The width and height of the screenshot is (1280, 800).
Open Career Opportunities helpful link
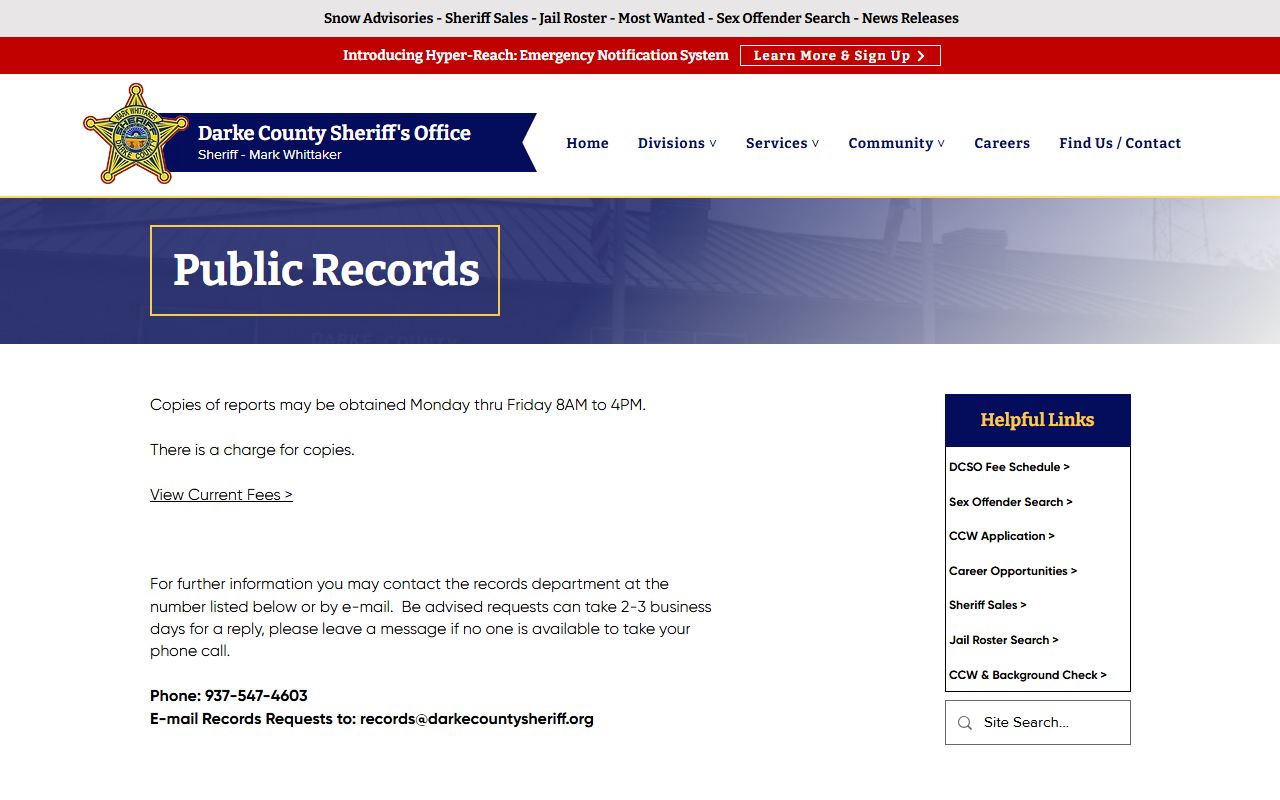(1013, 571)
